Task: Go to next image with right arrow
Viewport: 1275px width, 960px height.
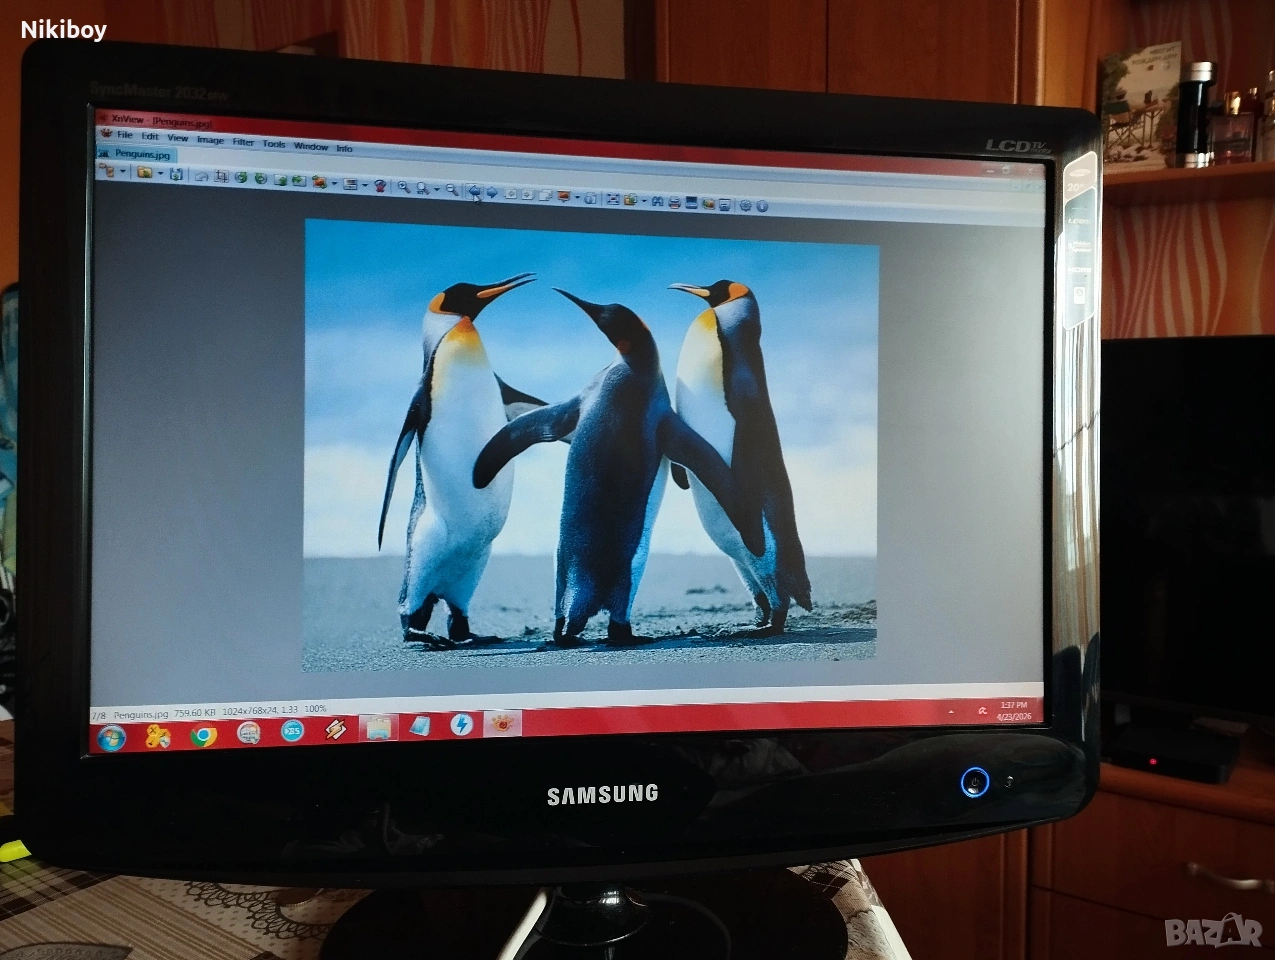Action: [x=492, y=191]
